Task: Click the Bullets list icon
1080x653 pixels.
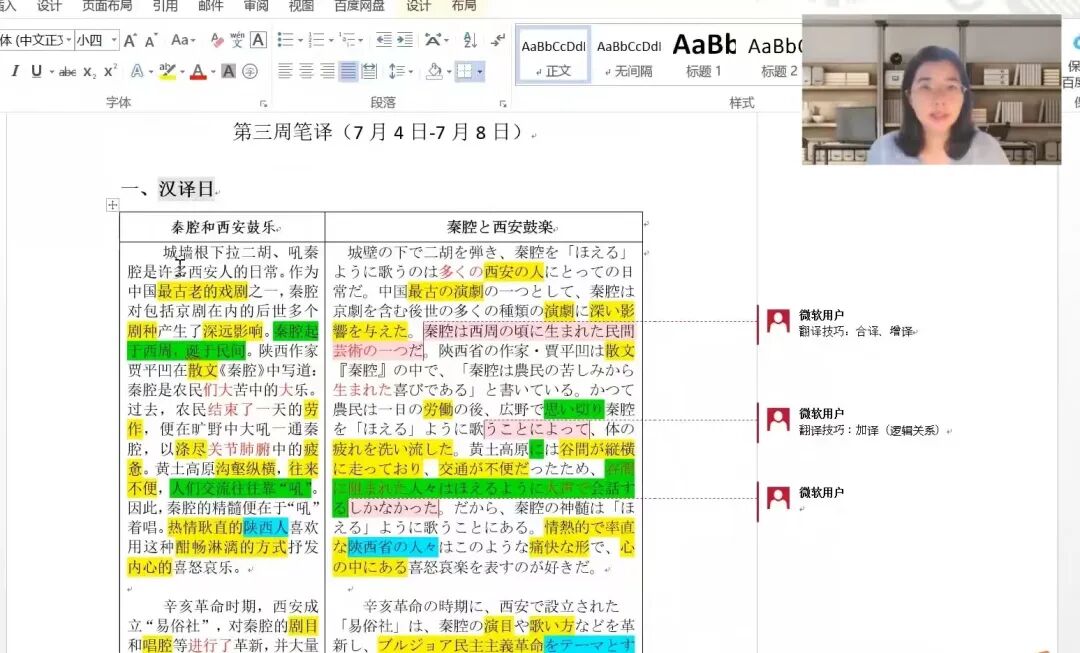Action: tap(285, 40)
